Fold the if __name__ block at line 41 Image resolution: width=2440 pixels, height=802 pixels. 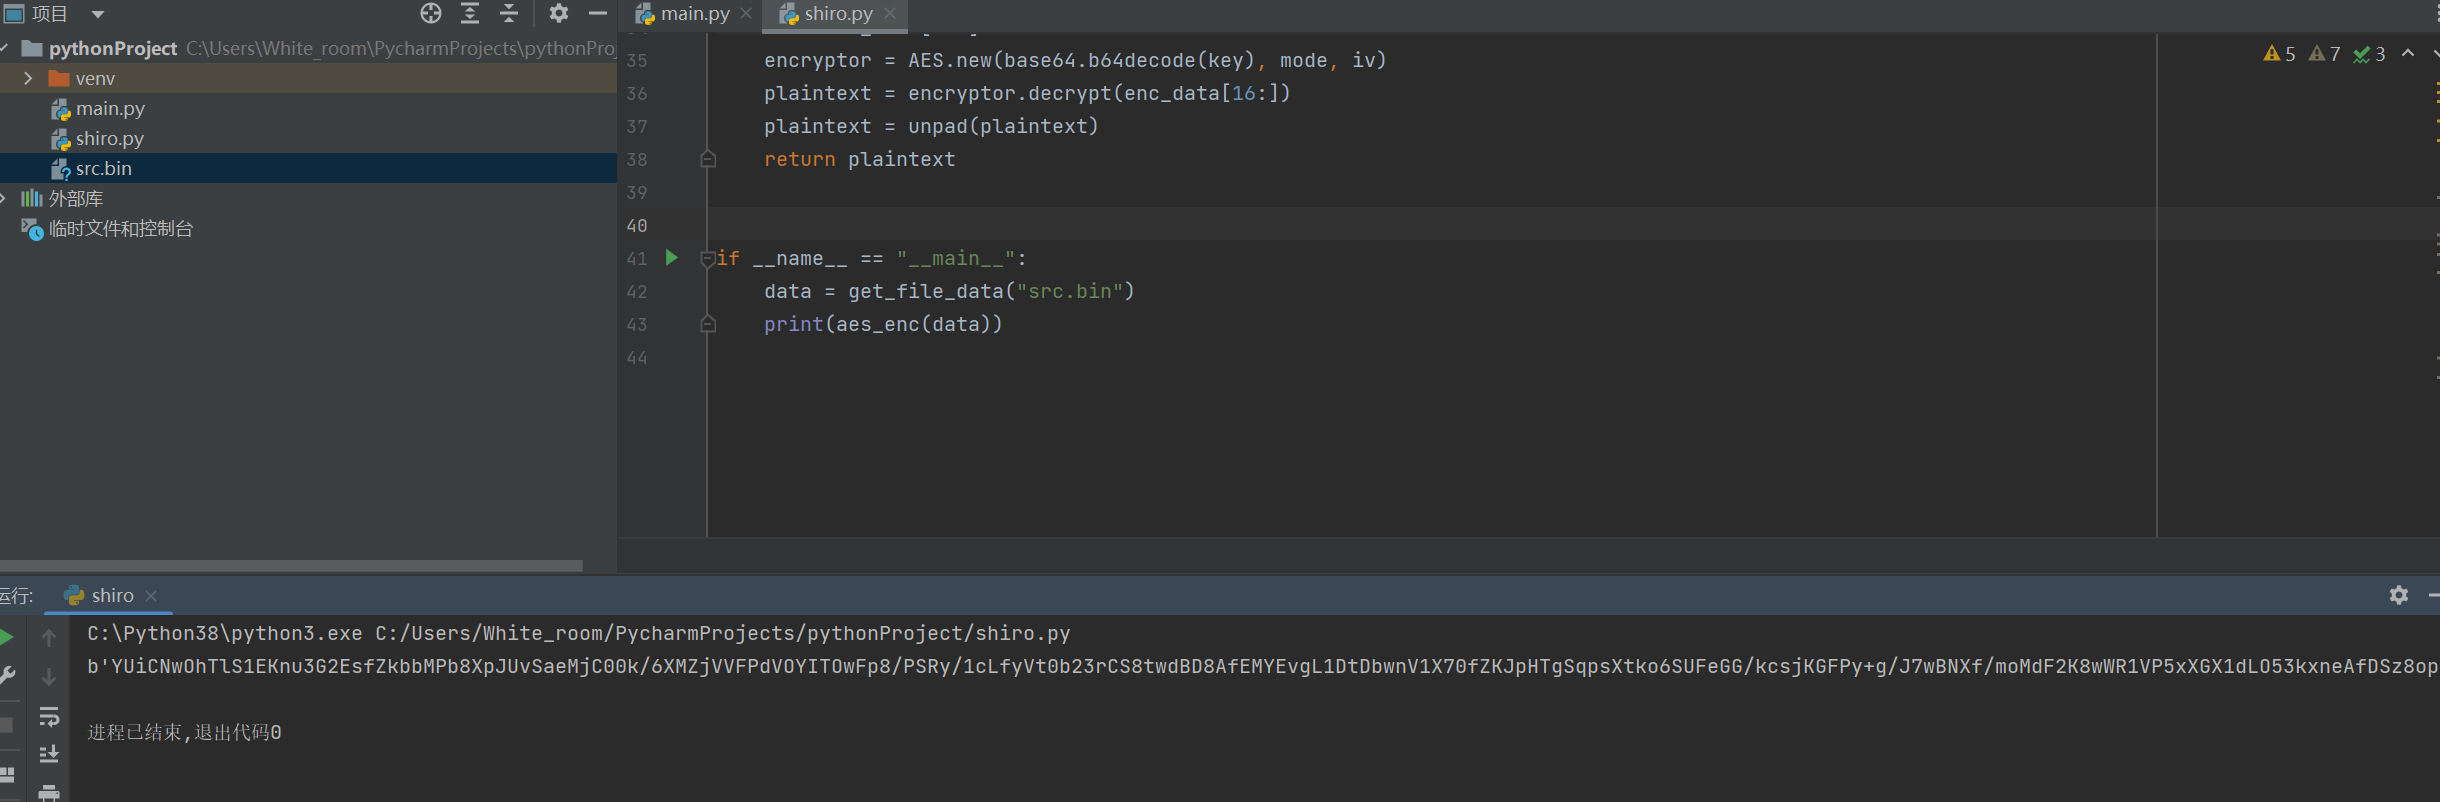(708, 259)
